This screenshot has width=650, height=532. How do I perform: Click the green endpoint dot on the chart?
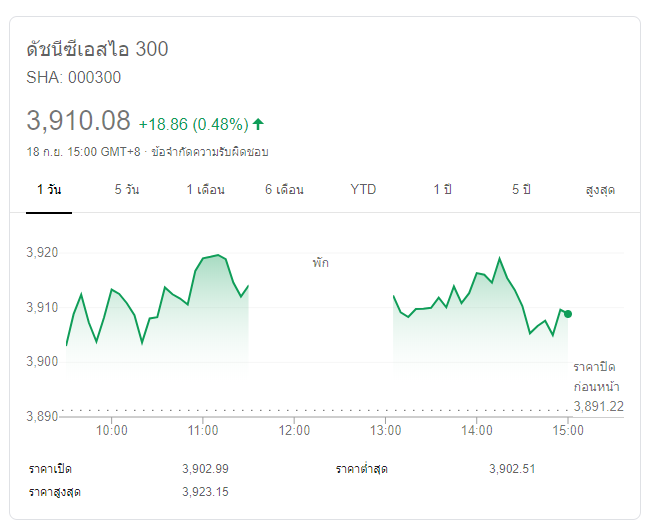pyautogui.click(x=568, y=314)
